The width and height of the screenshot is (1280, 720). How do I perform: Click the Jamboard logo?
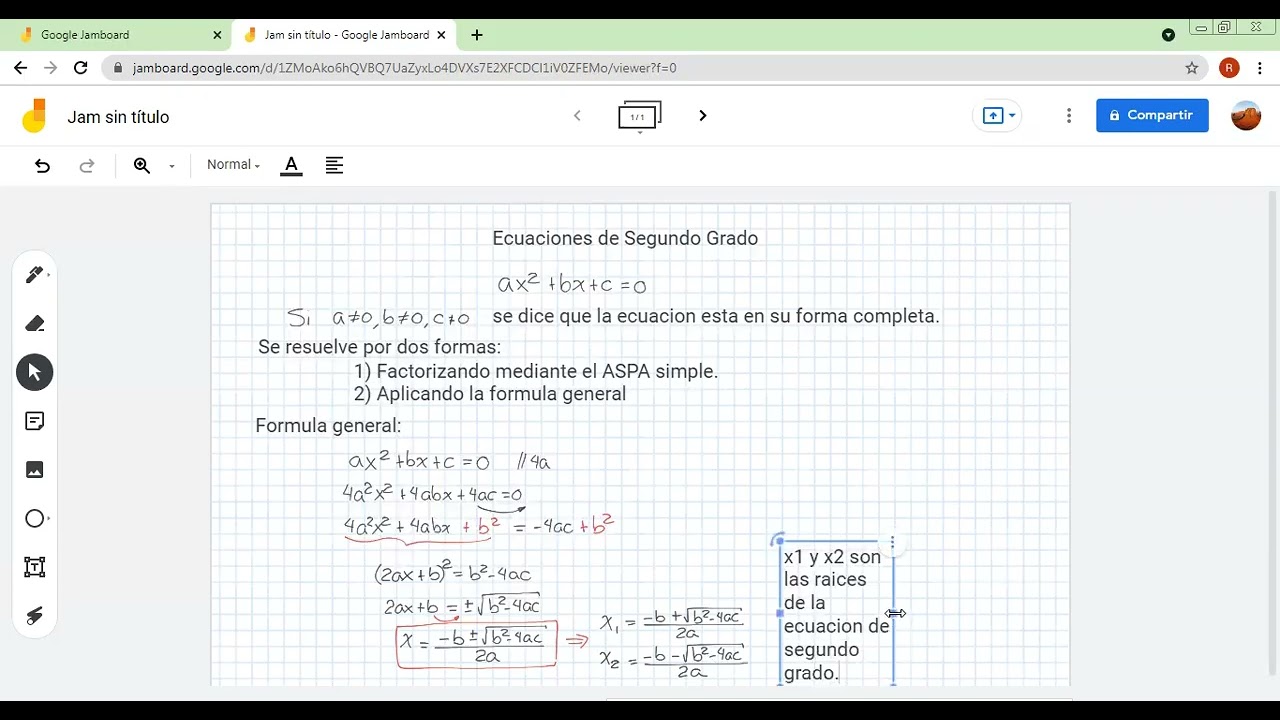[35, 116]
